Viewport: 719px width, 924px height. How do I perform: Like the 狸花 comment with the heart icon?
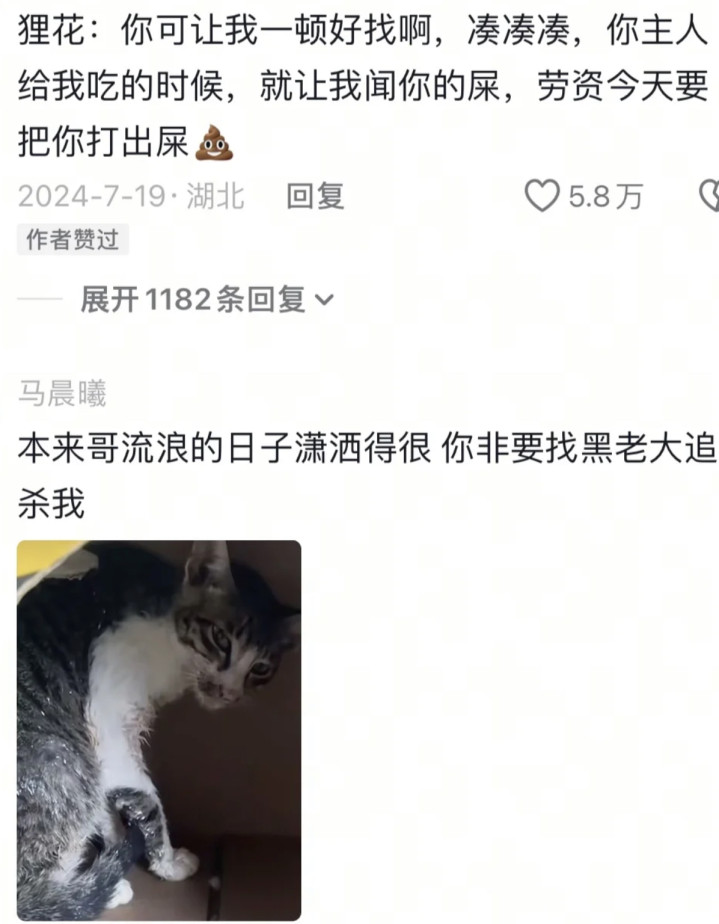click(x=542, y=196)
